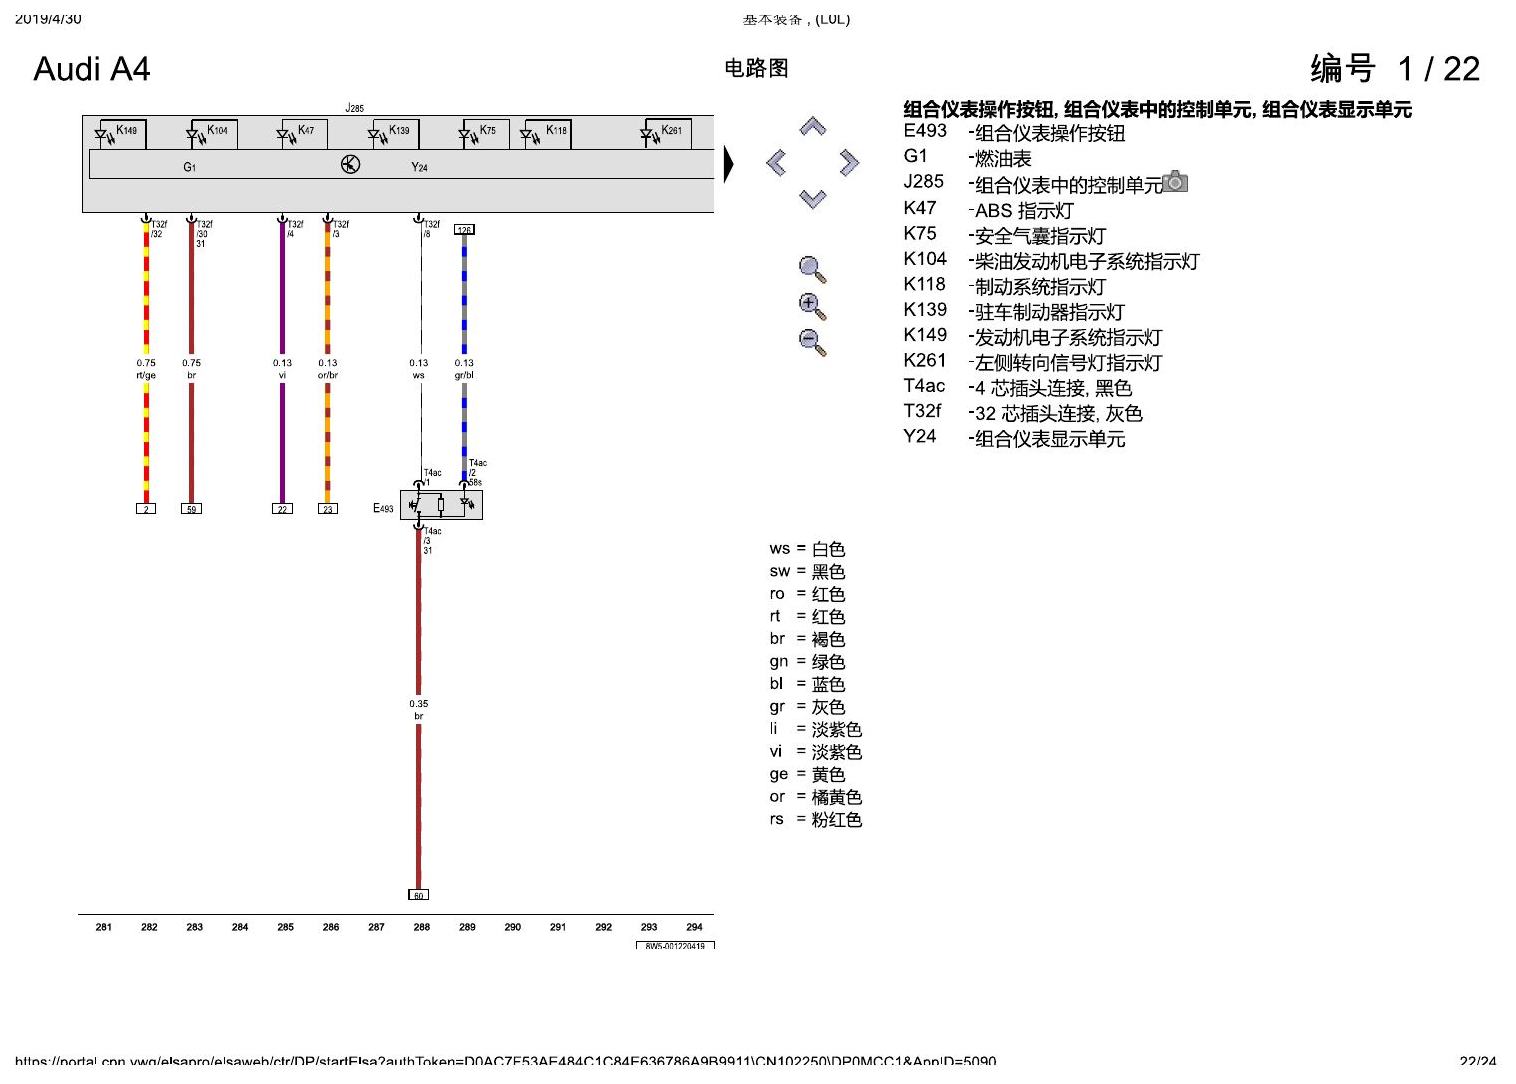Select legend row K118 制动系统指示灯
1516x1084 pixels.
1005,285
